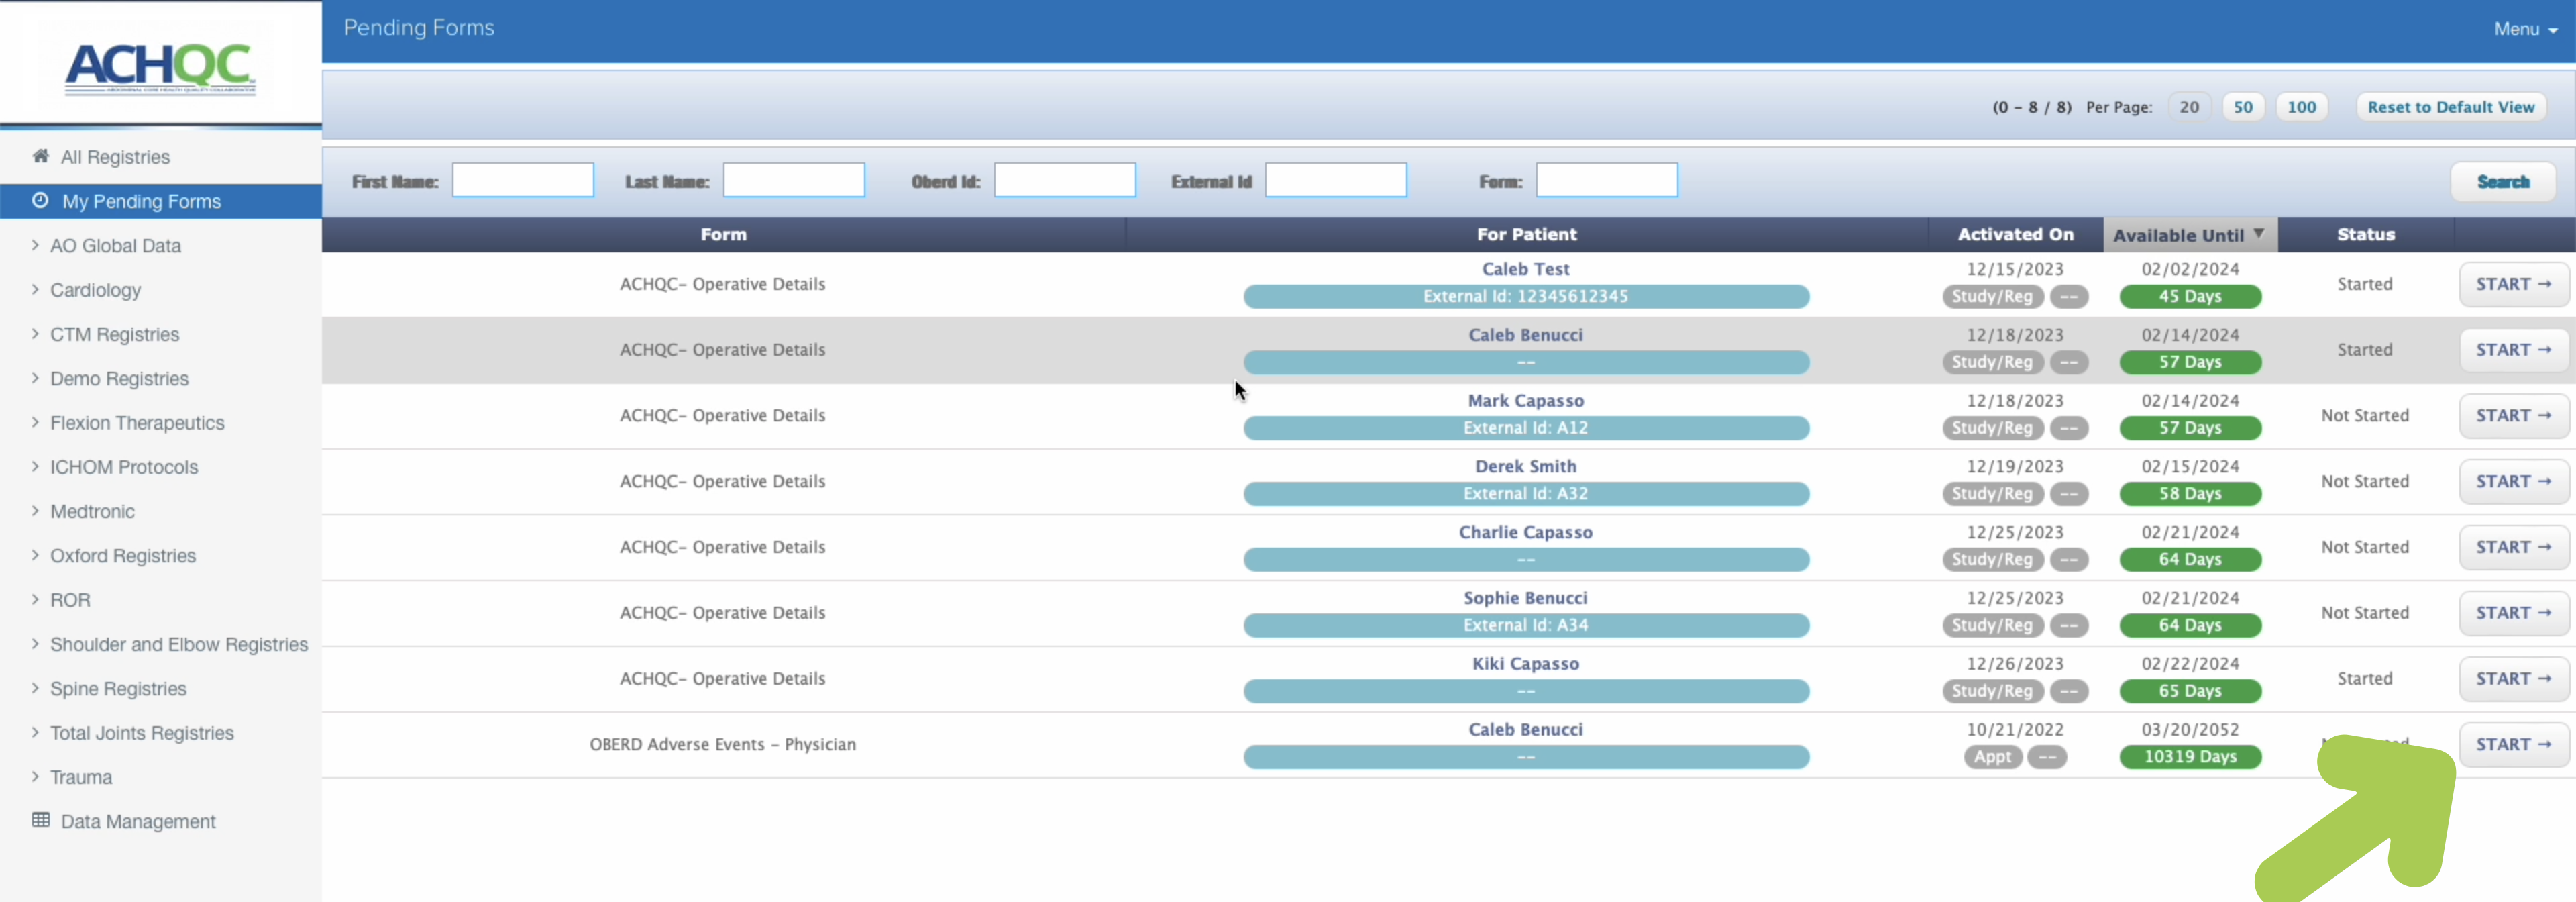Click the External Id: 12345612345 bar

pyautogui.click(x=1526, y=296)
